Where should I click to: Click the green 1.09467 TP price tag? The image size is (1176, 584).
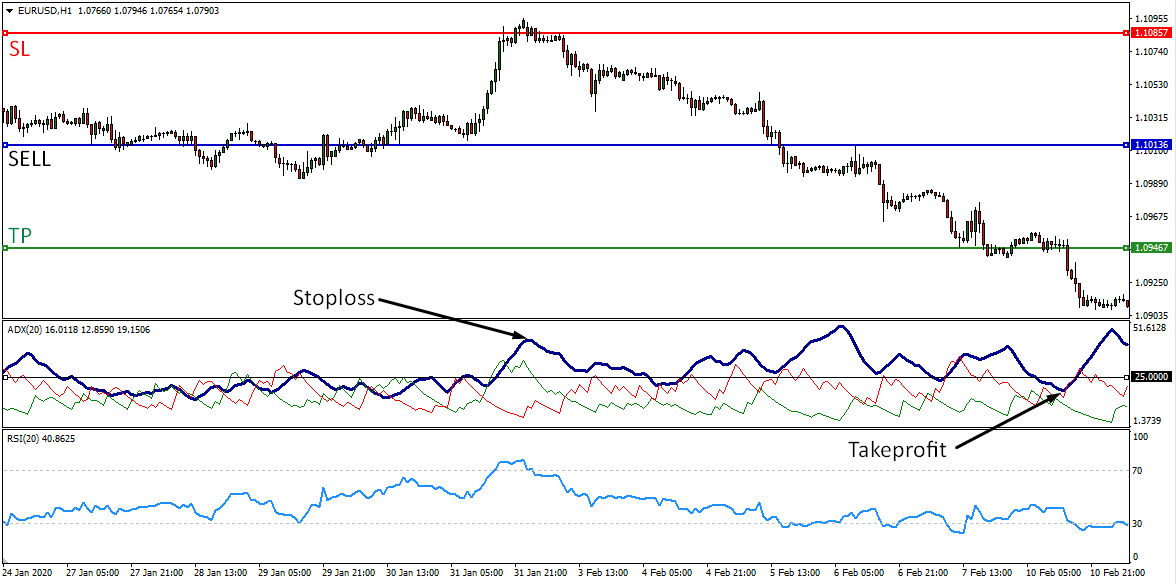click(x=1151, y=245)
